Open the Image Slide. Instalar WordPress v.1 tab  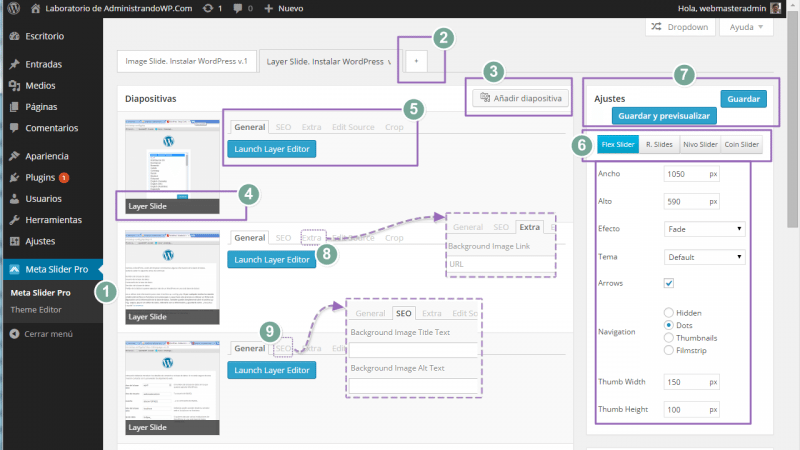186,61
